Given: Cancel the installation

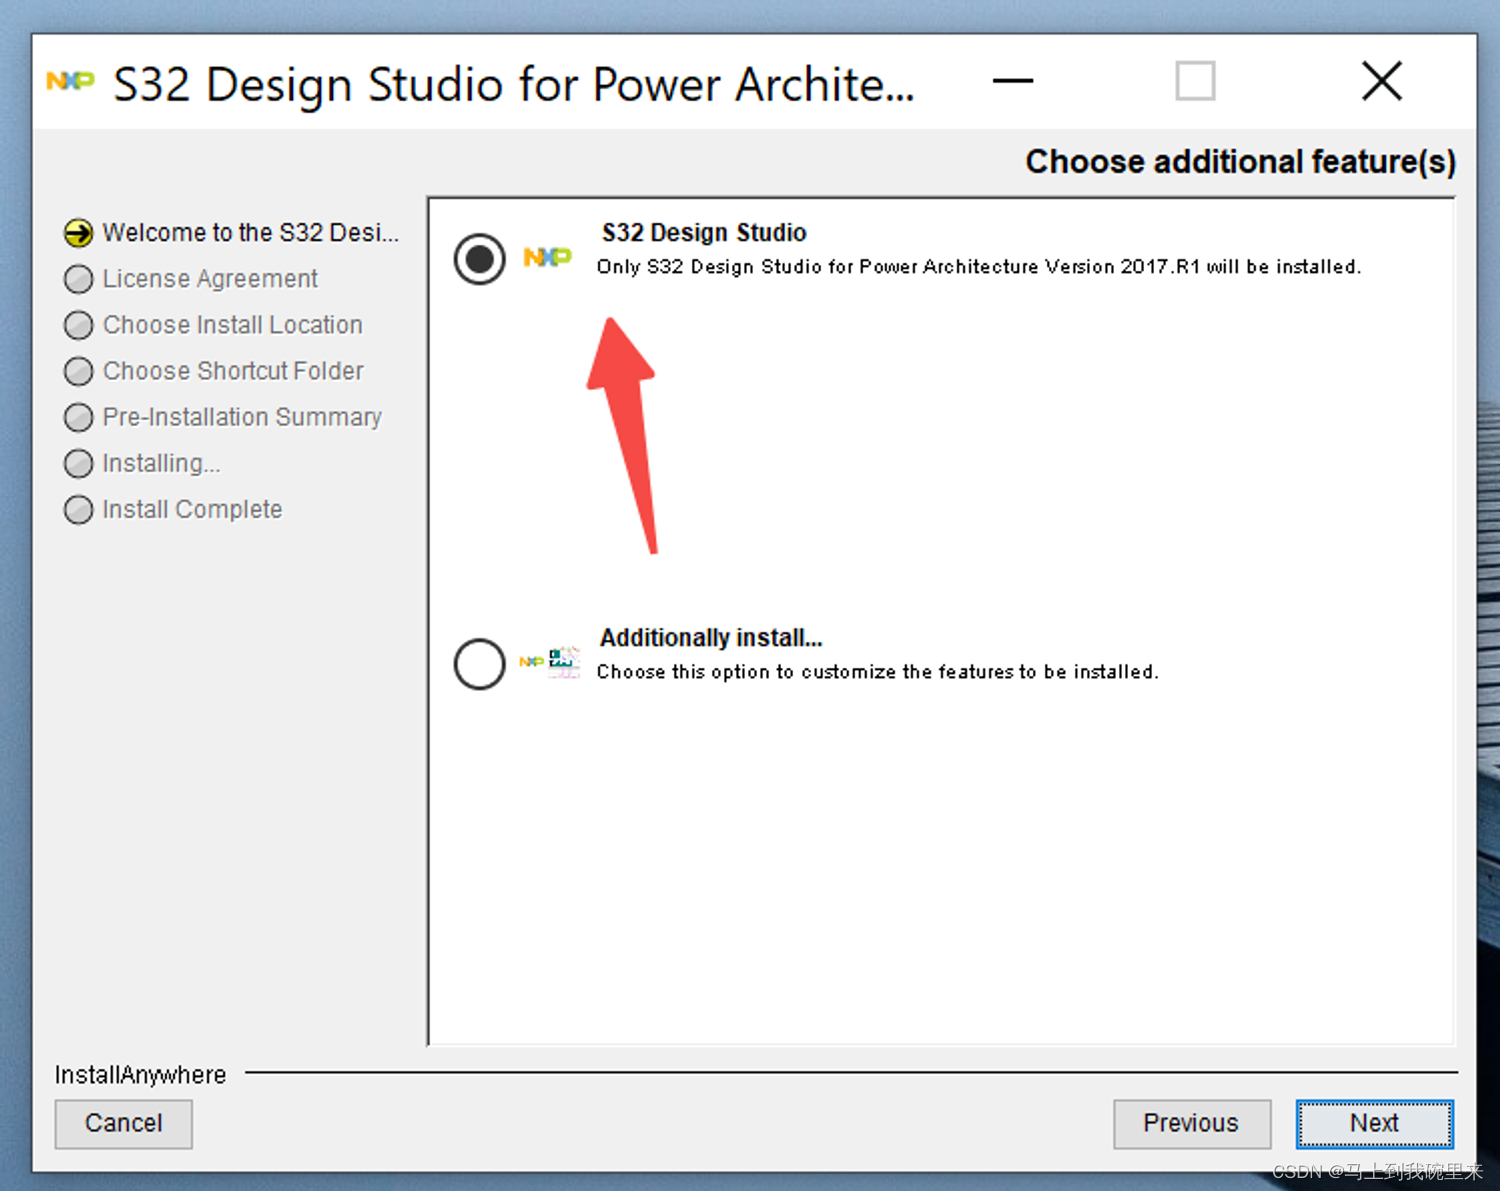Looking at the screenshot, I should [123, 1123].
